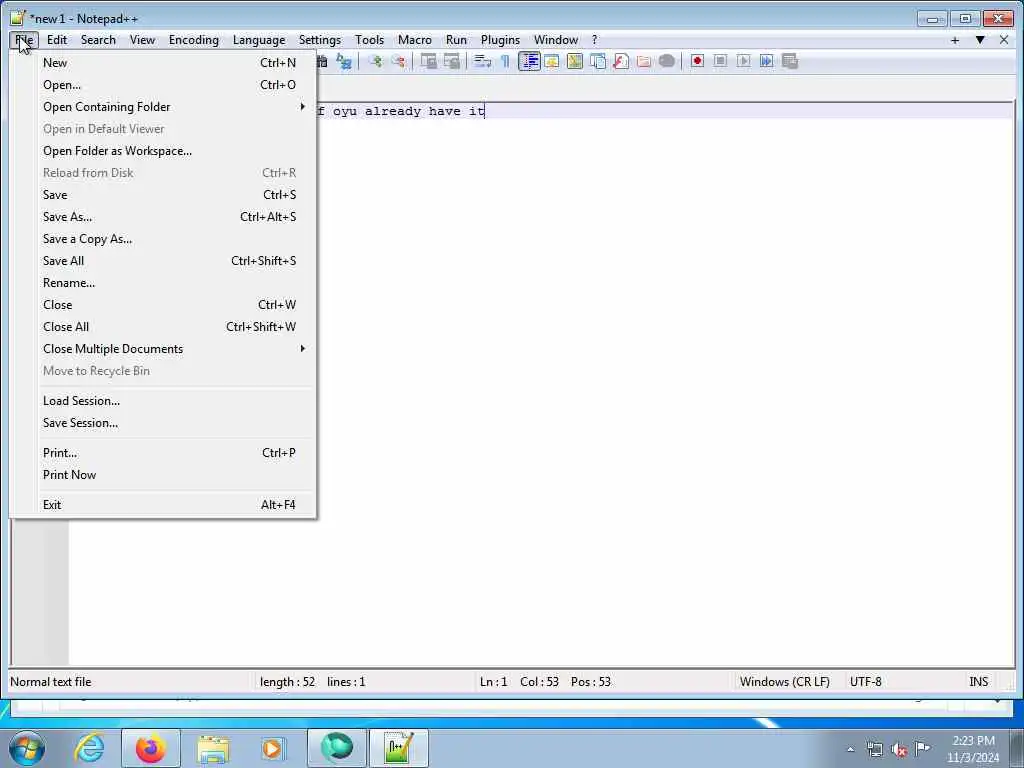Enable synchronized vertical scrolling icon
Image resolution: width=1024 pixels, height=768 pixels.
click(x=428, y=61)
